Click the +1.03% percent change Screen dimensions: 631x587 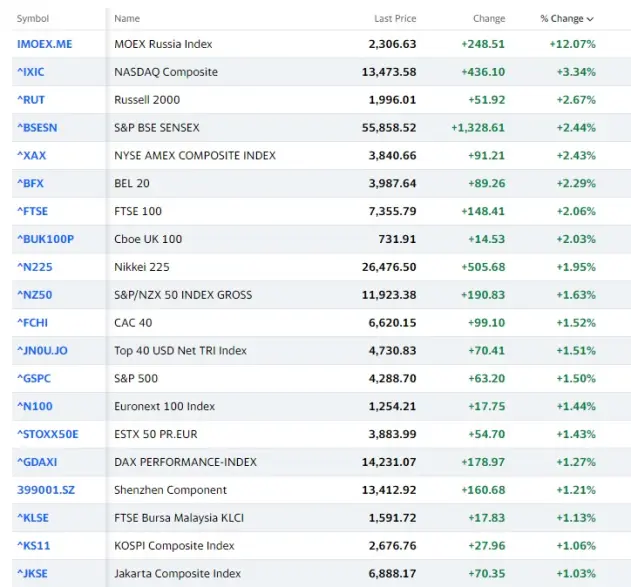click(576, 573)
